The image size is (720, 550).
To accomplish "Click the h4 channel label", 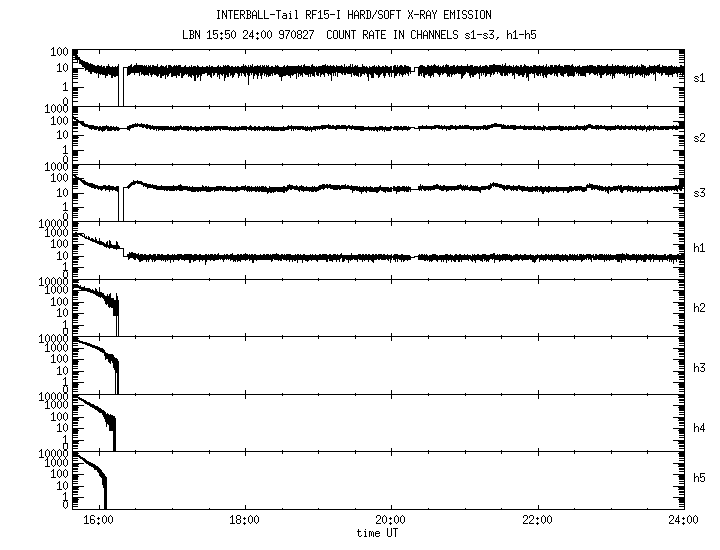I will (699, 424).
